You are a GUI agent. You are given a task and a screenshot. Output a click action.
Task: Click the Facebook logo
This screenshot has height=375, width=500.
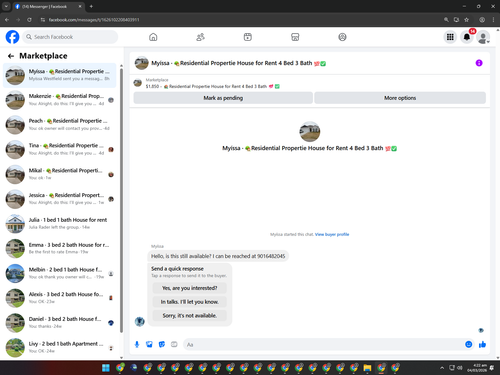(12, 37)
